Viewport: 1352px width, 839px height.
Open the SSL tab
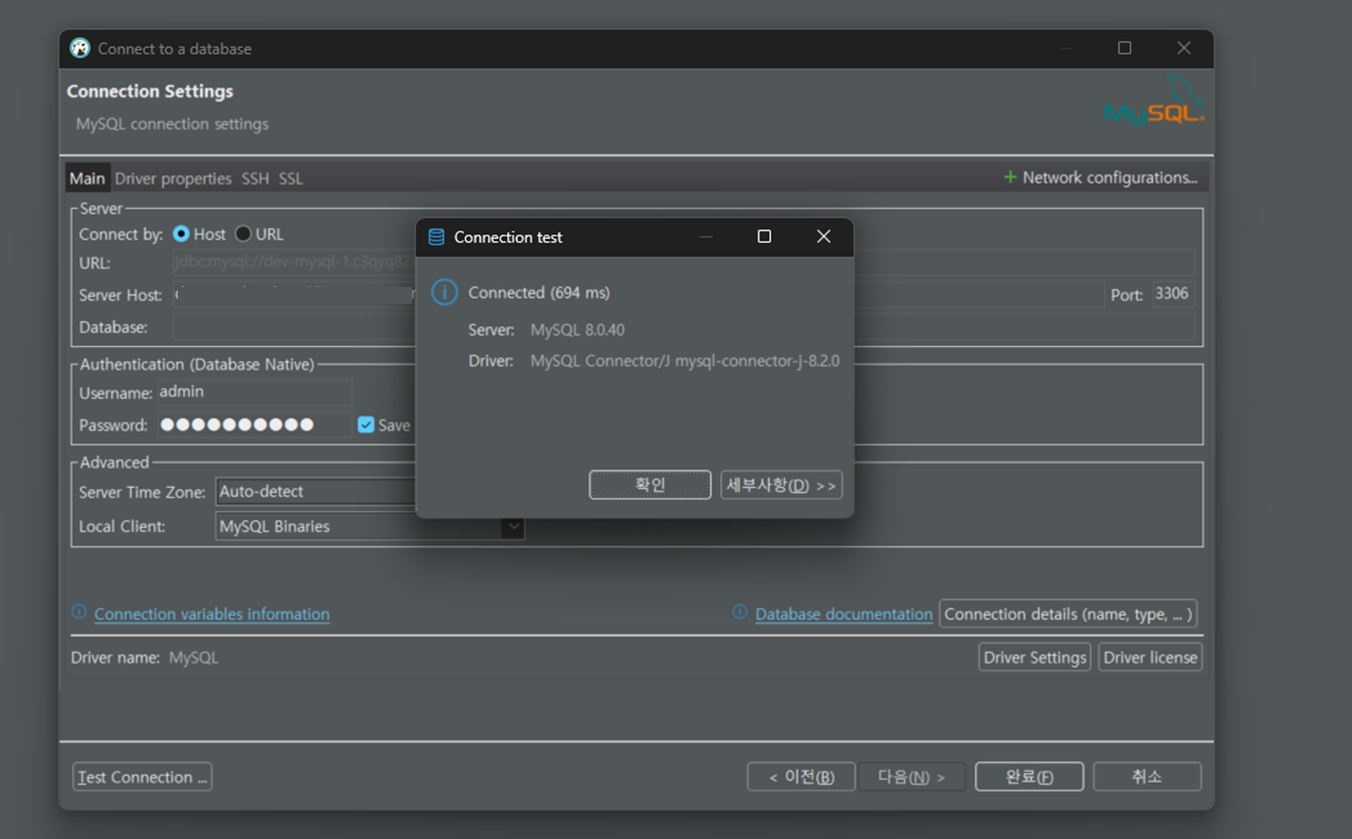291,178
